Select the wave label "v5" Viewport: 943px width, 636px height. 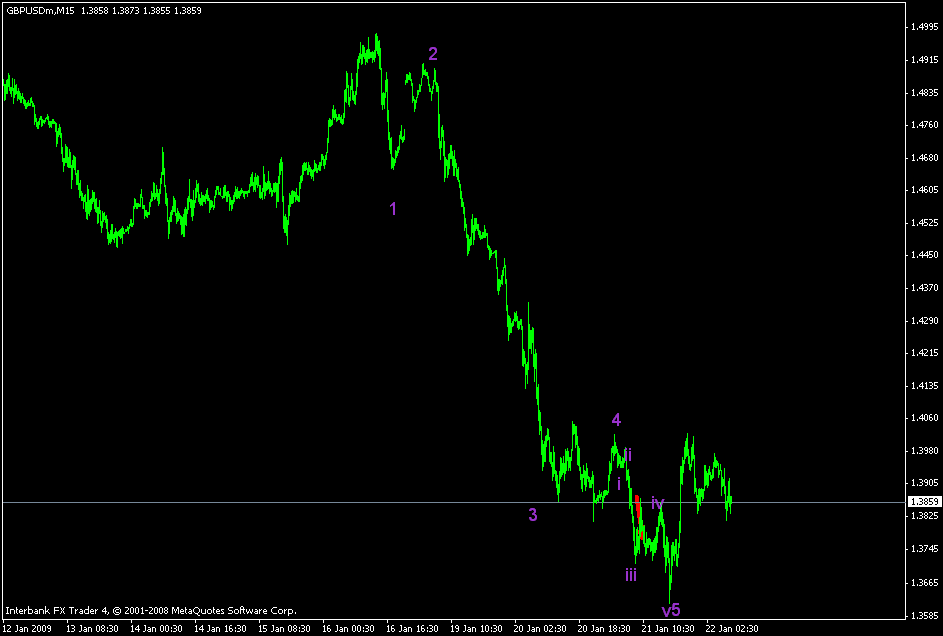pos(671,611)
